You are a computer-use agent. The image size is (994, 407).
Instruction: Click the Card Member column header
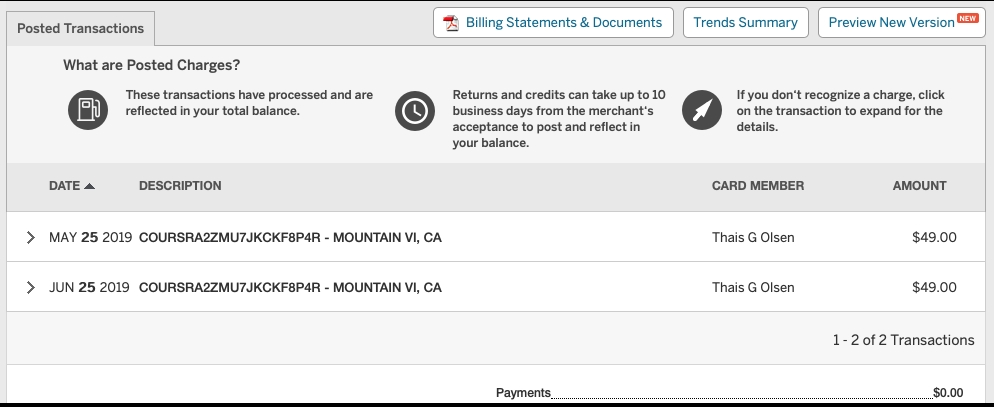(x=757, y=186)
